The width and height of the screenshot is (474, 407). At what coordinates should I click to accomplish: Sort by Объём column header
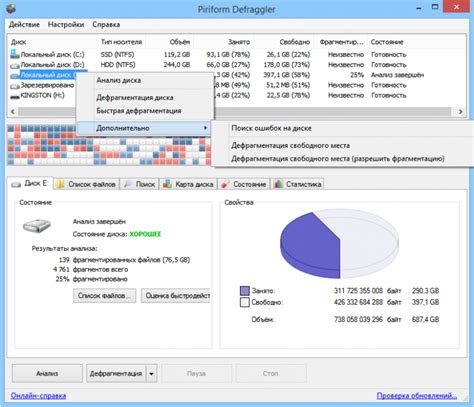[x=170, y=42]
